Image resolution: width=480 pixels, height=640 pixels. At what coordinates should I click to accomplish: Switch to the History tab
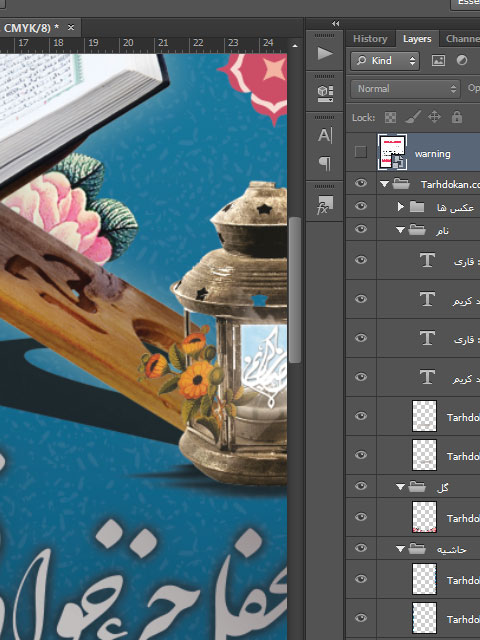[x=370, y=39]
